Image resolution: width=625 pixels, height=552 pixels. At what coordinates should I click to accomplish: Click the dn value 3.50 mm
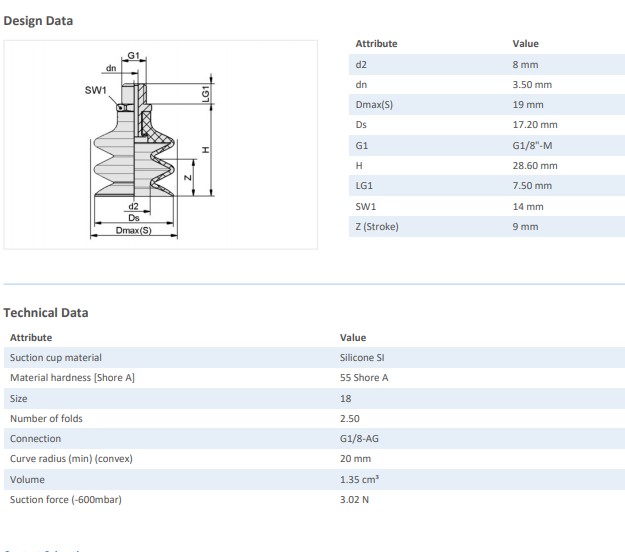pos(531,85)
